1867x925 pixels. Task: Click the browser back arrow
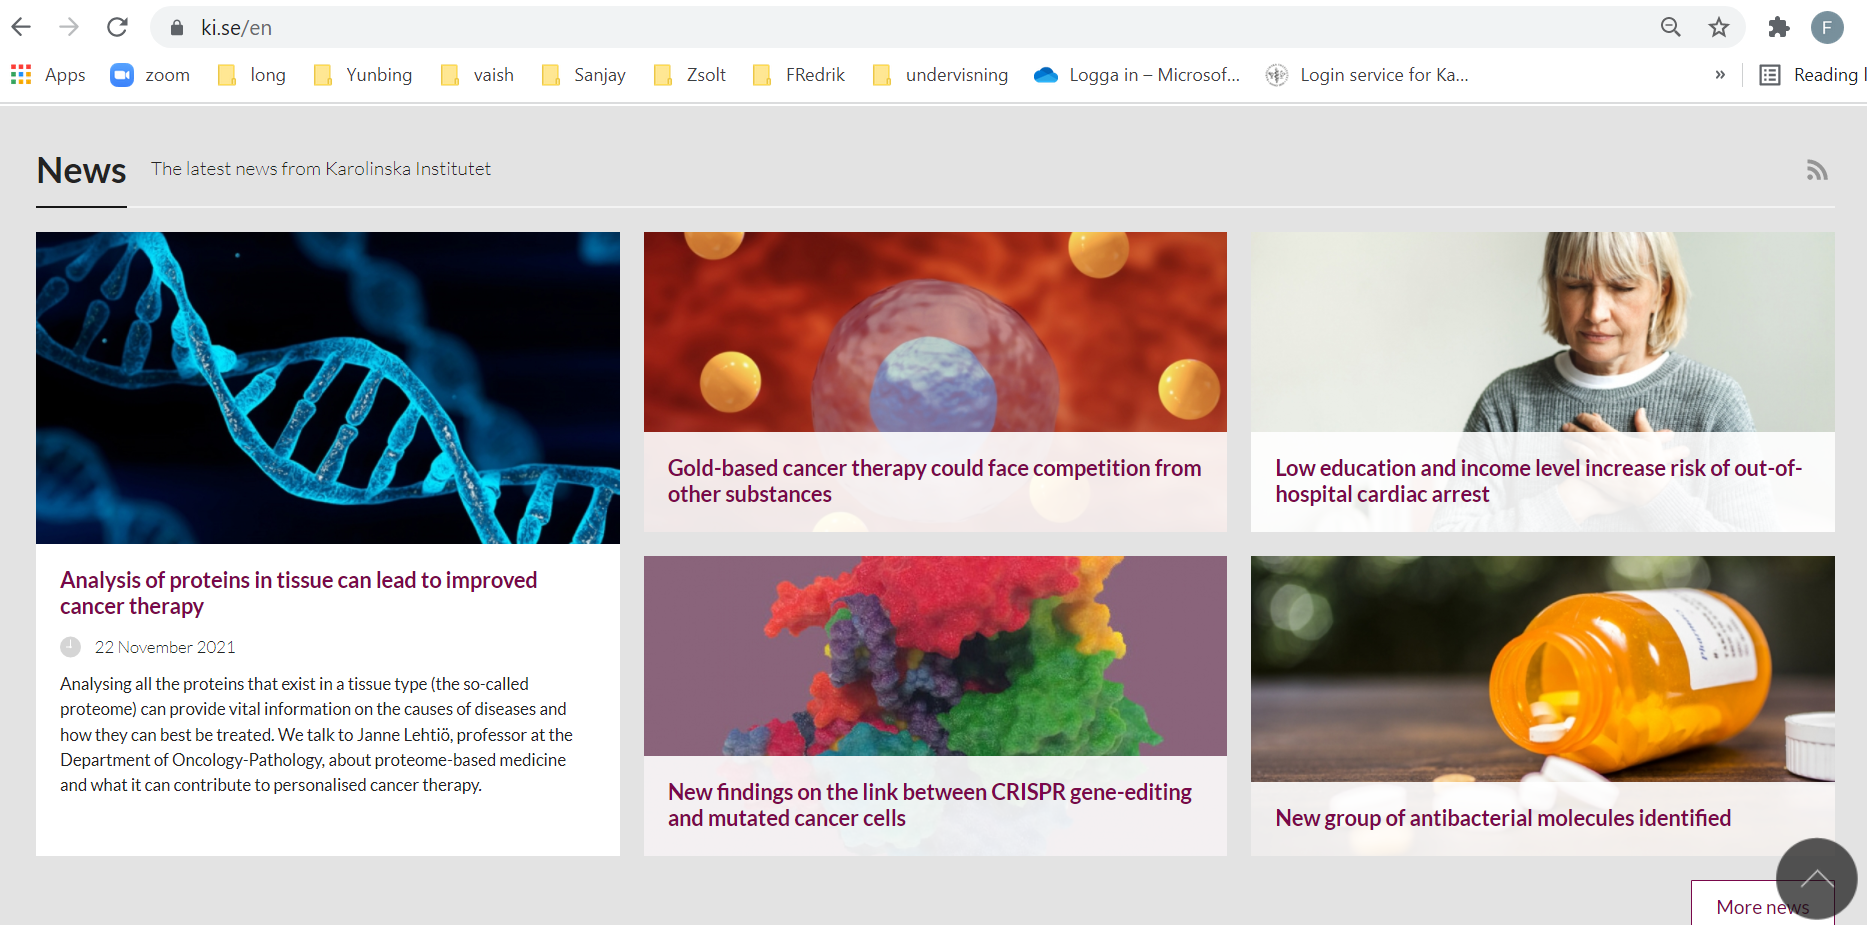(21, 27)
